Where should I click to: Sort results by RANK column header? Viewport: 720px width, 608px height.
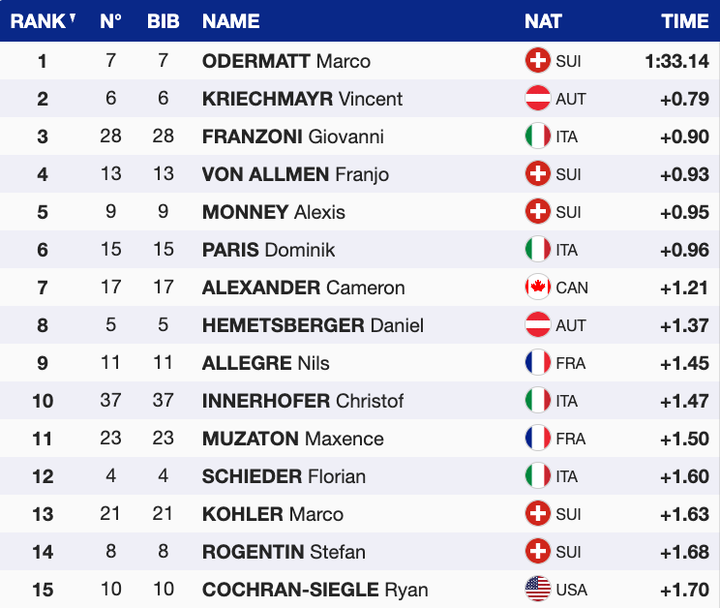point(42,20)
